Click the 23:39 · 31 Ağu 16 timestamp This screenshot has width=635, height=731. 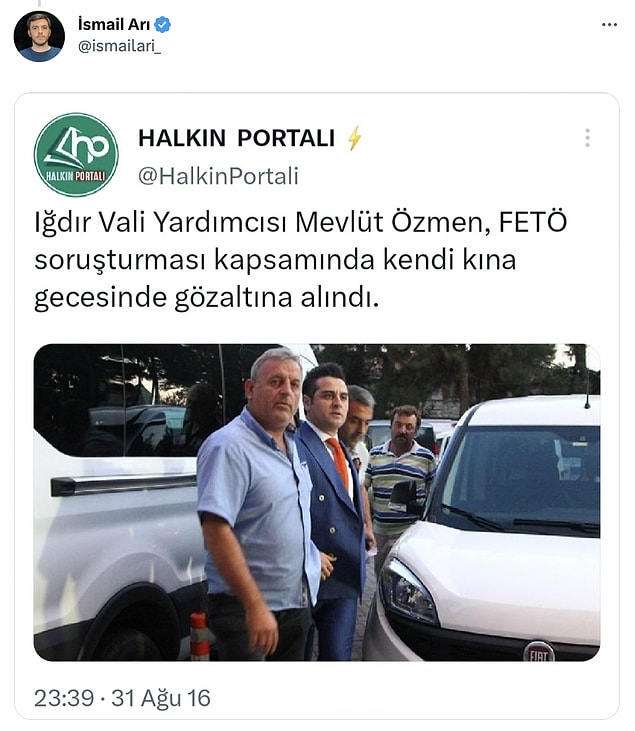(x=122, y=698)
